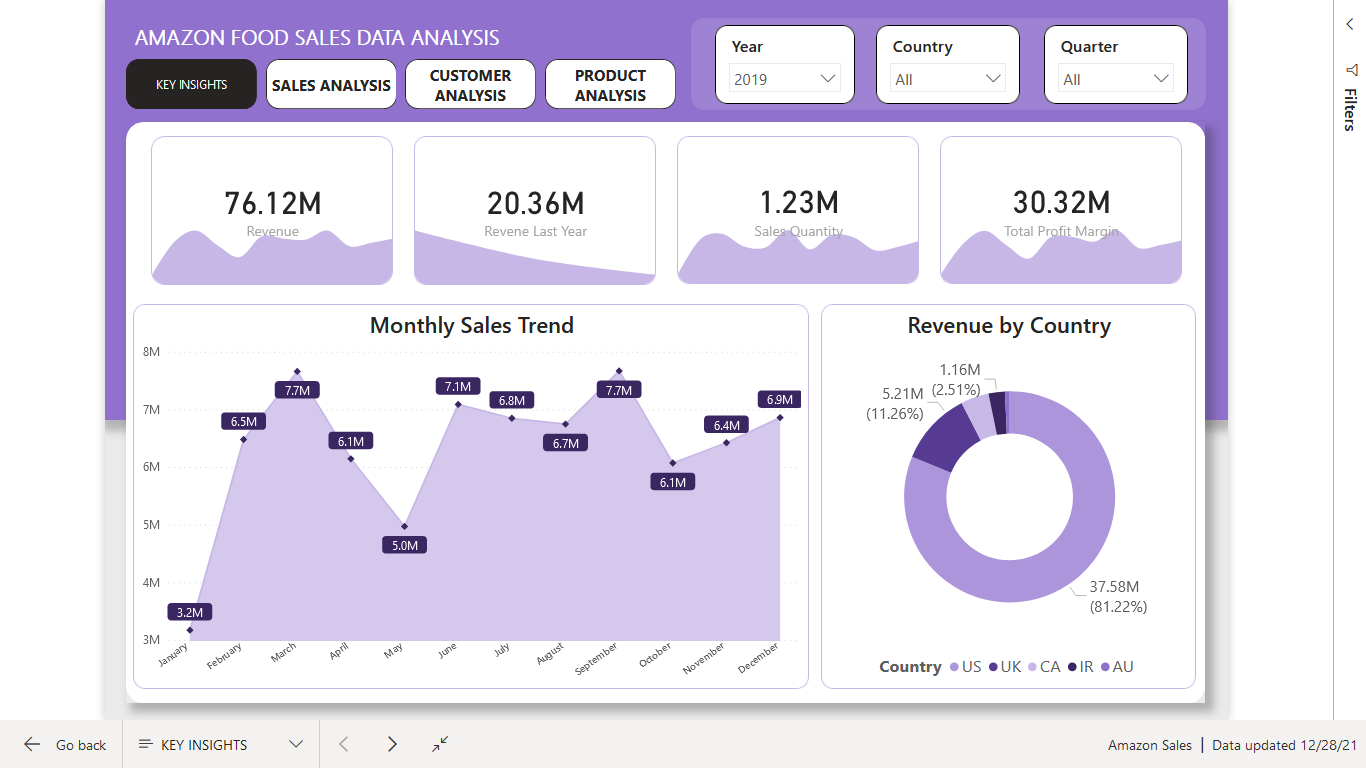Click the Filters funnel icon

[1351, 70]
